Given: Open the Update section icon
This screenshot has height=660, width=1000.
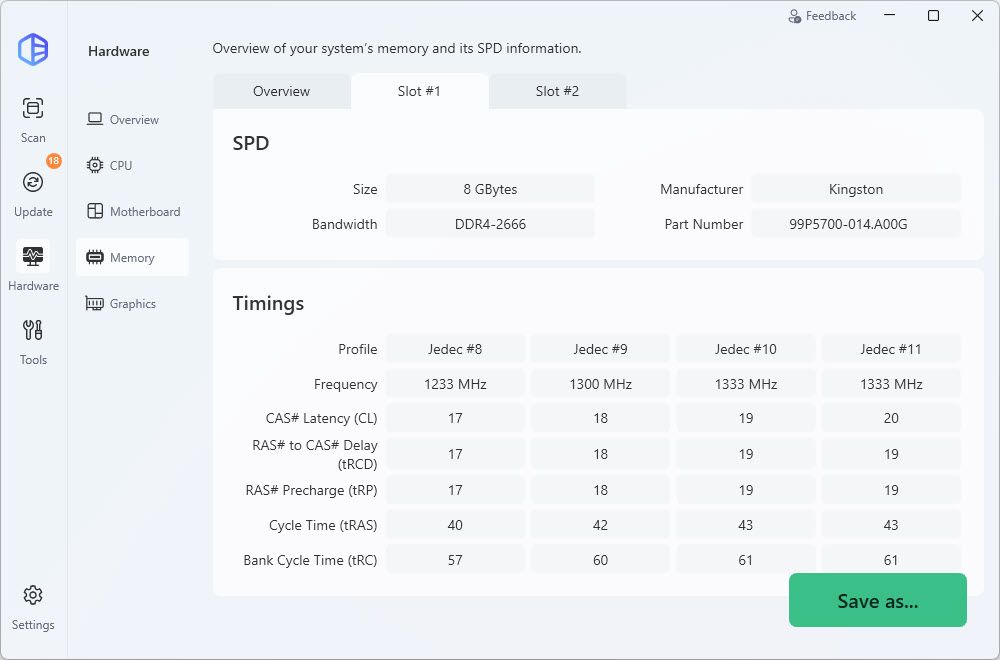Looking at the screenshot, I should click(x=33, y=182).
